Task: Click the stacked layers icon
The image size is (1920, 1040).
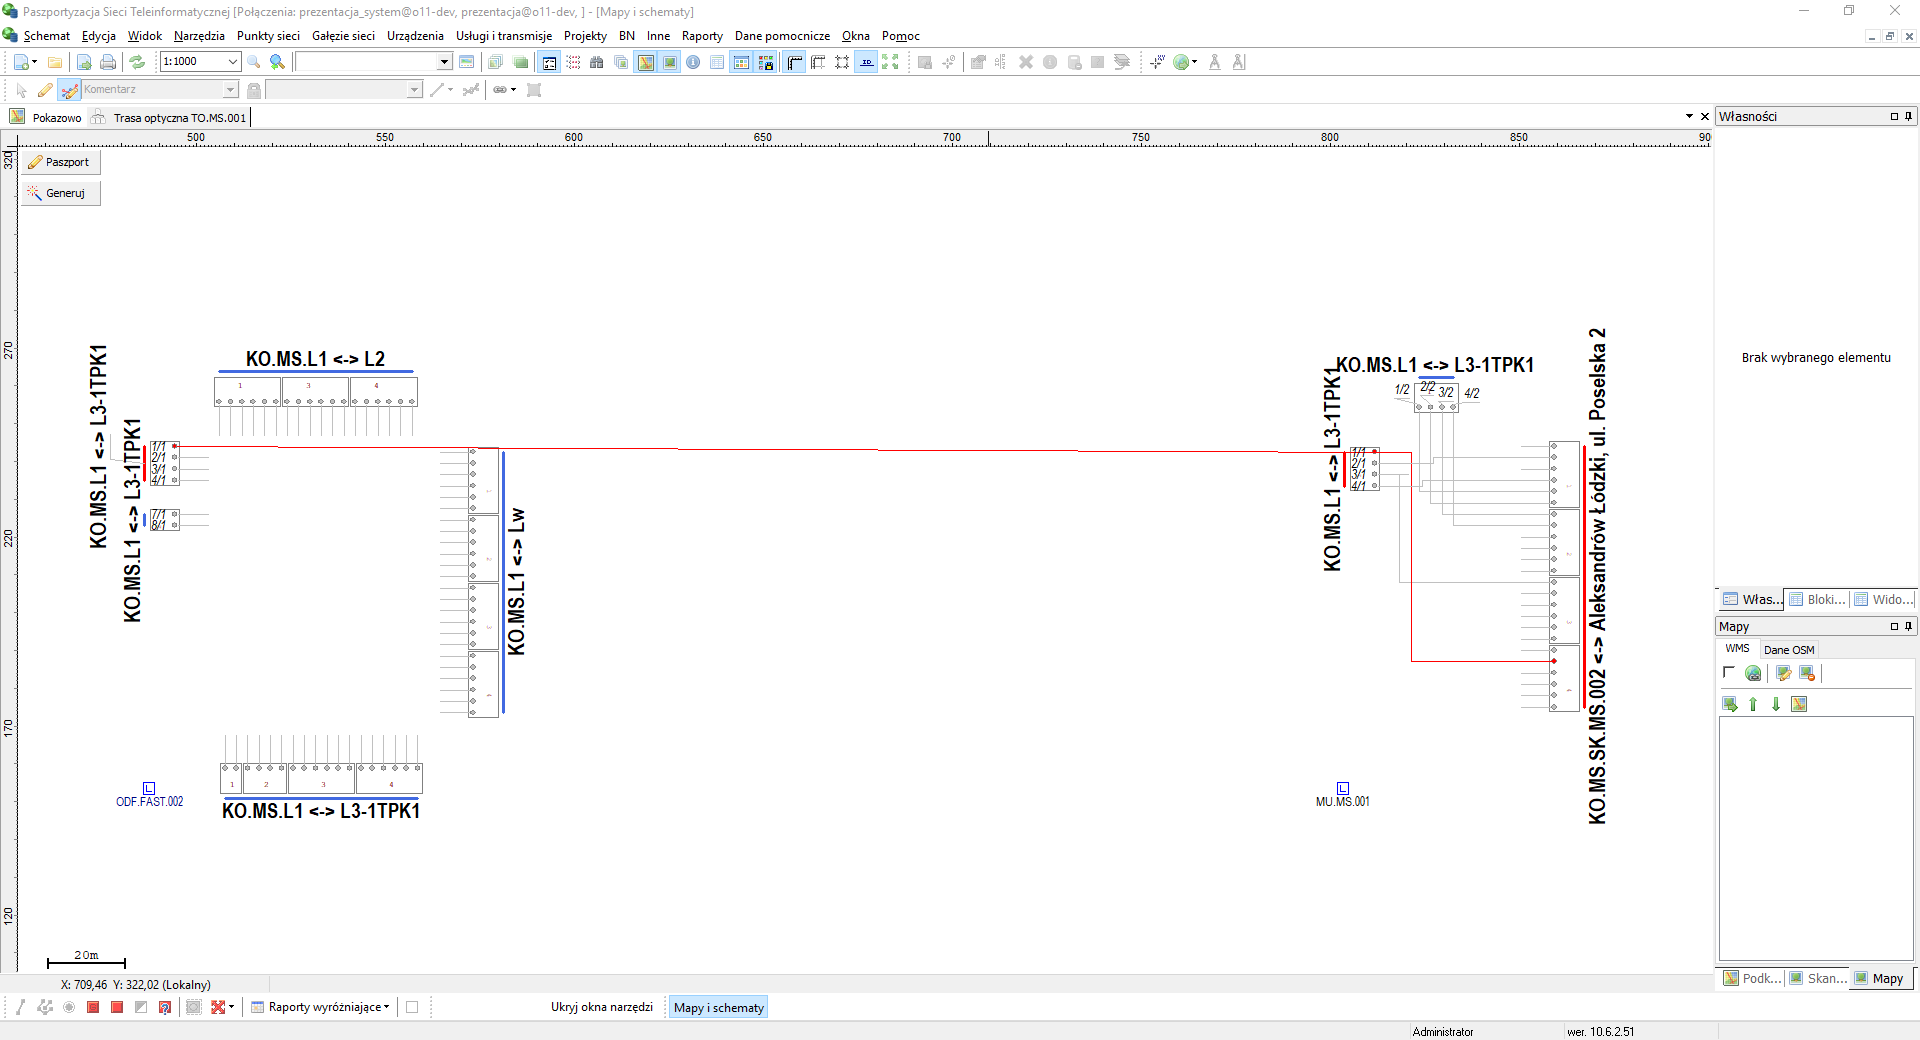Action: click(x=1122, y=62)
